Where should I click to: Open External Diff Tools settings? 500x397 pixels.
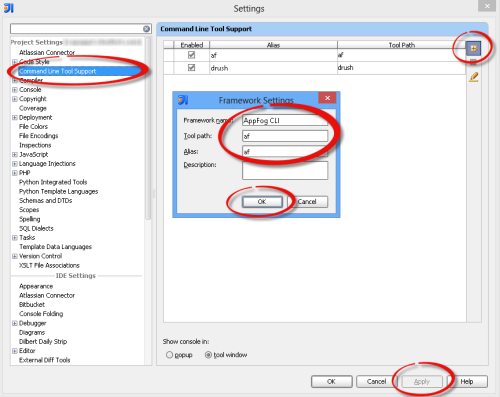pyautogui.click(x=45, y=360)
